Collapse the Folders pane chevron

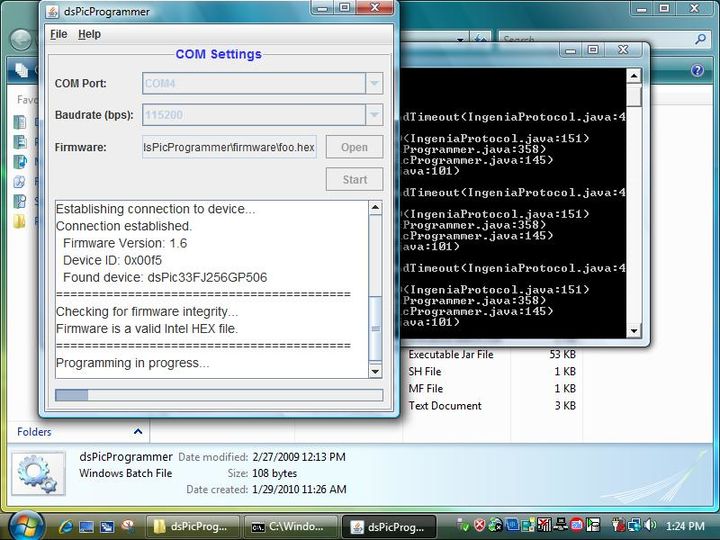[x=138, y=432]
